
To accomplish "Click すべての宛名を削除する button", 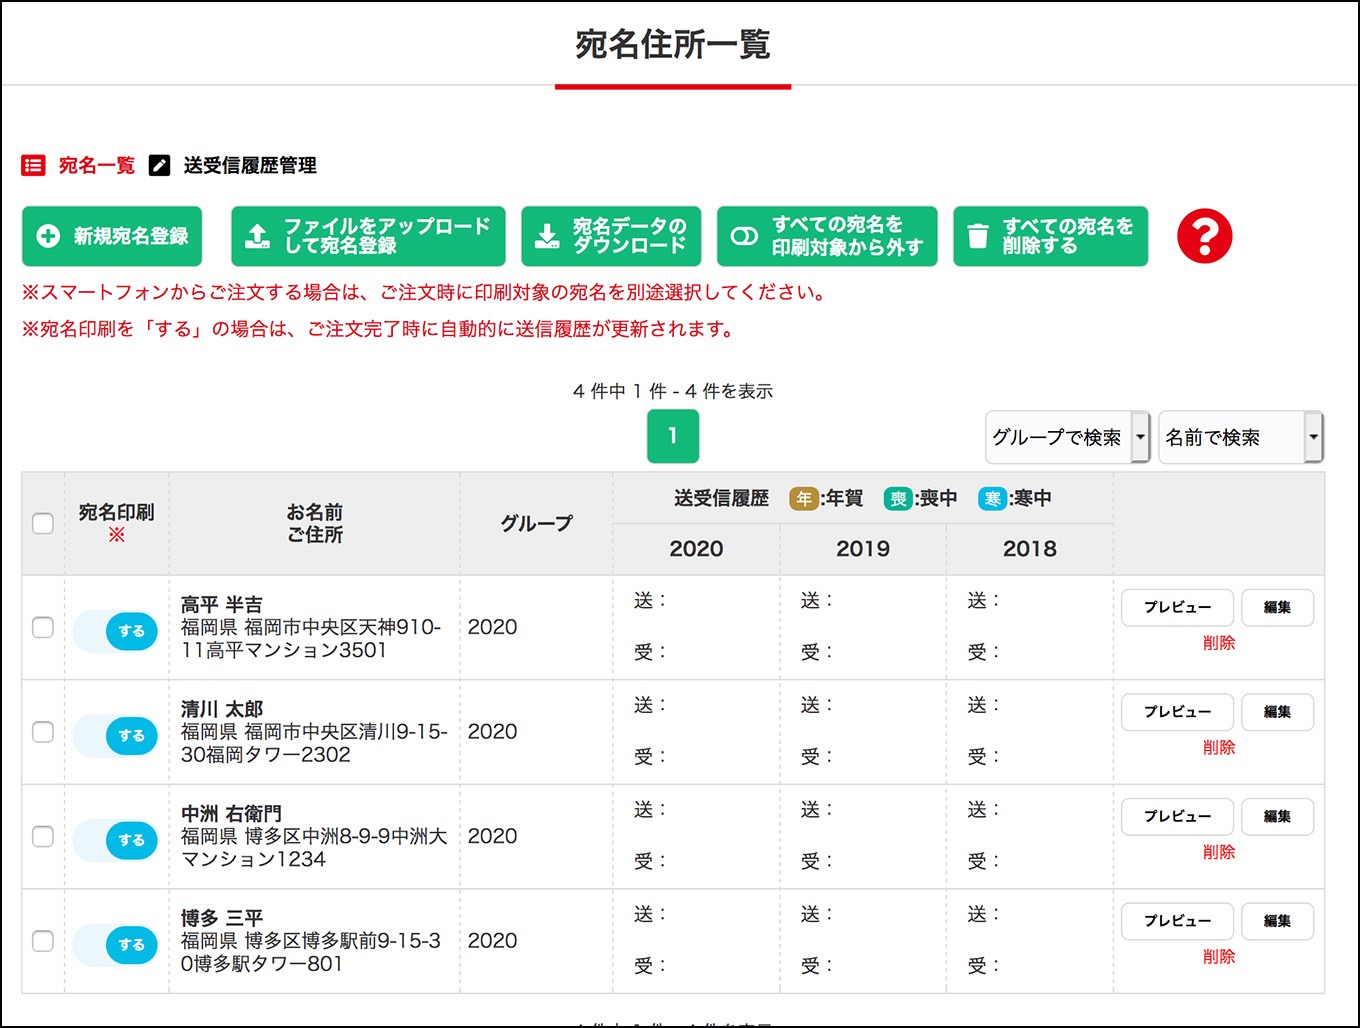I will [1051, 236].
